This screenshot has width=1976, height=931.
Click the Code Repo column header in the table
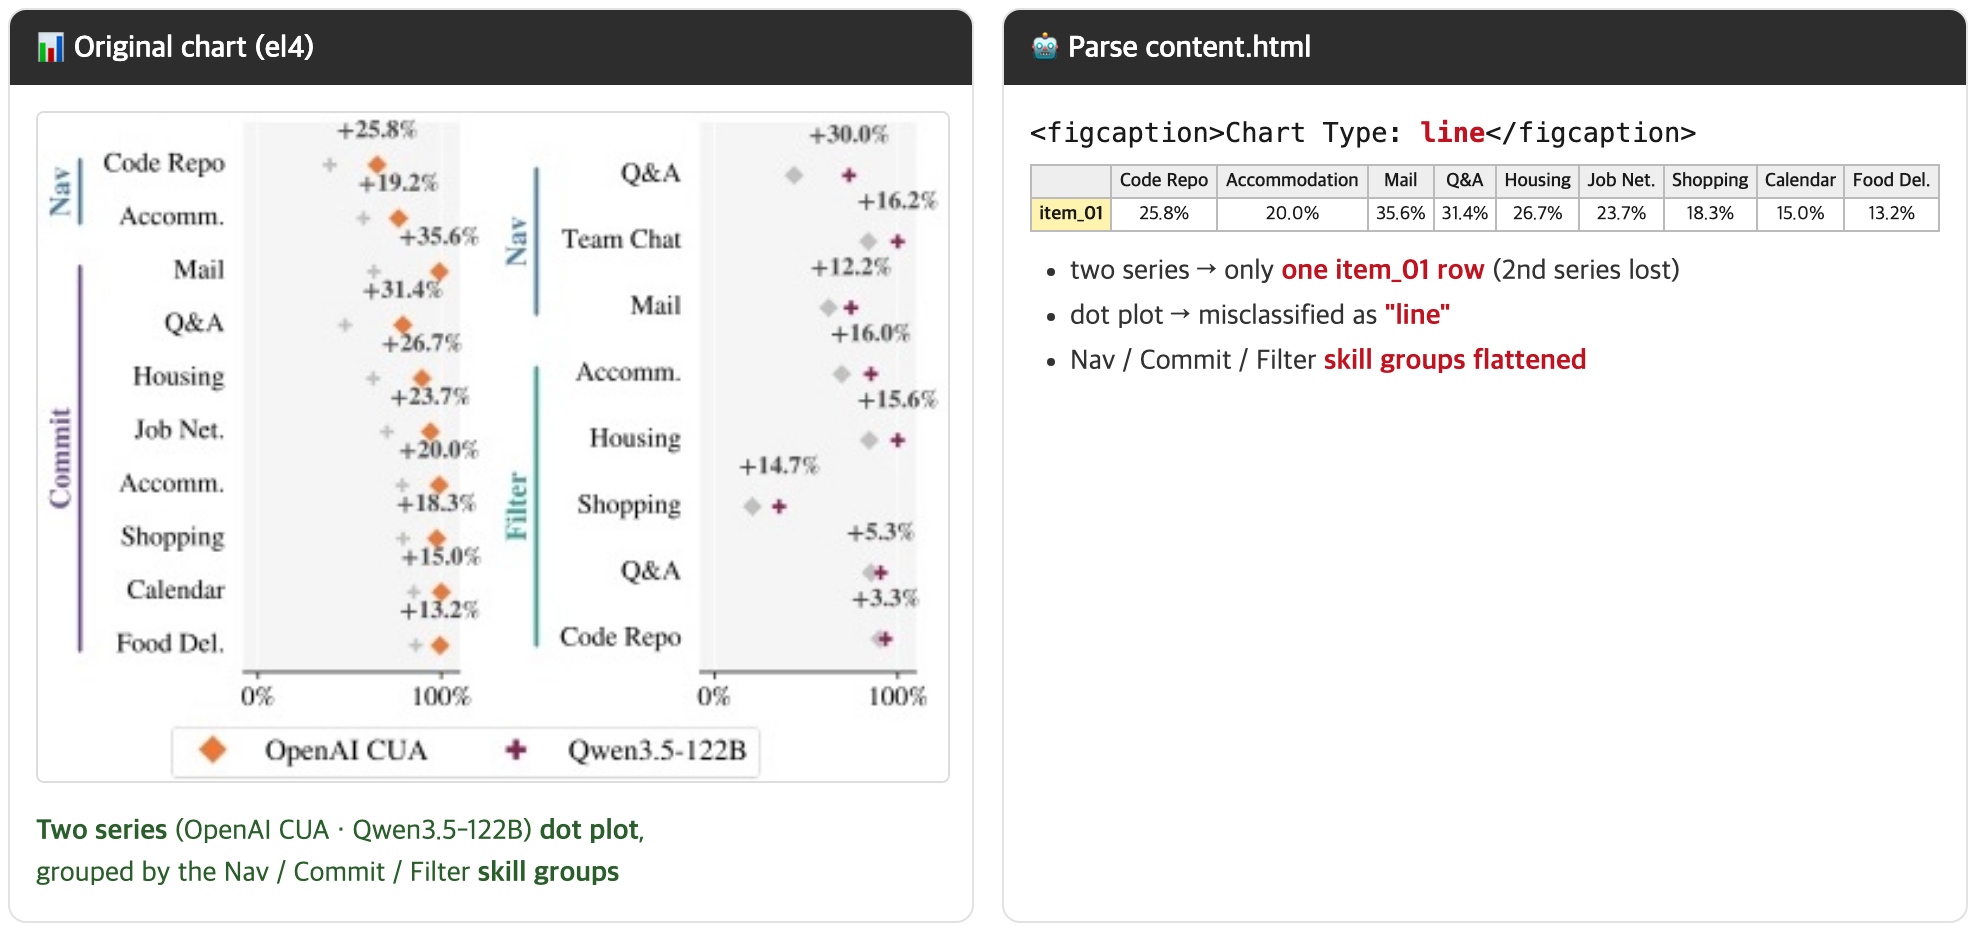click(x=1164, y=180)
